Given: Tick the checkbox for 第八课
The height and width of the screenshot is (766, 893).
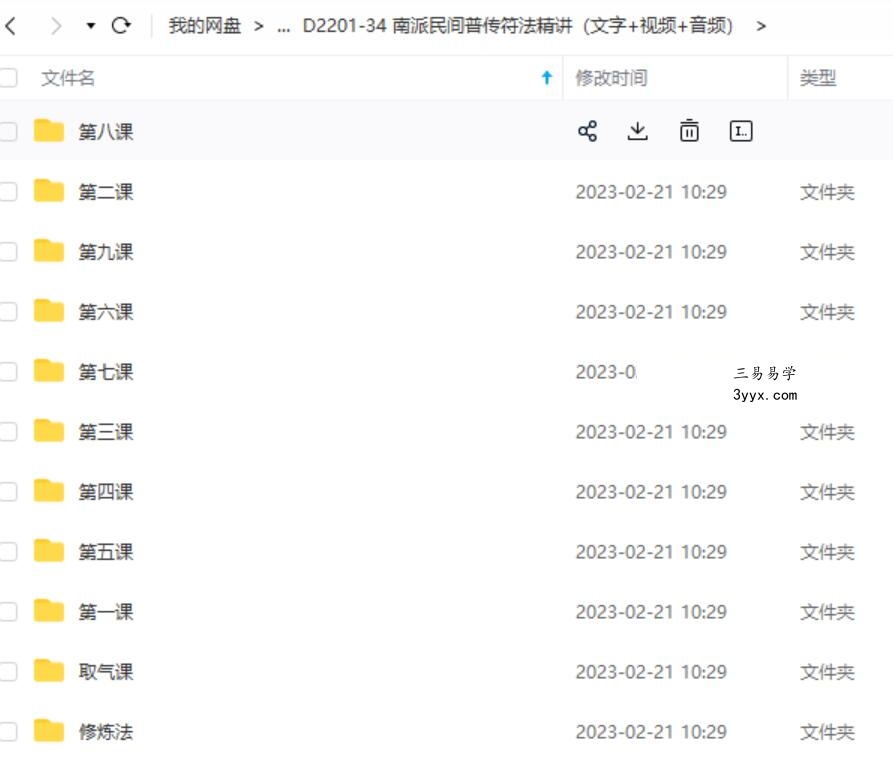Looking at the screenshot, I should pyautogui.click(x=8, y=132).
